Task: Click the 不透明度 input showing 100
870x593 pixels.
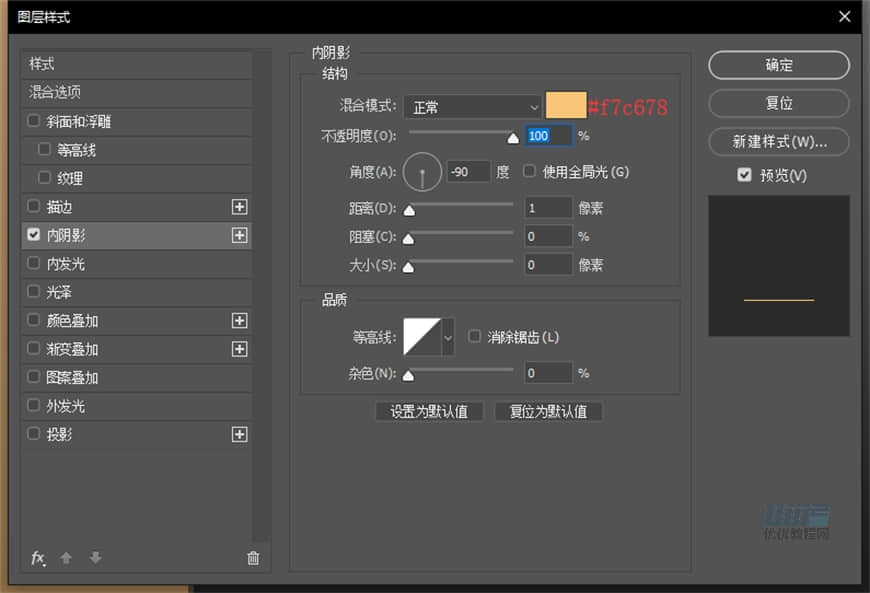Action: (549, 136)
